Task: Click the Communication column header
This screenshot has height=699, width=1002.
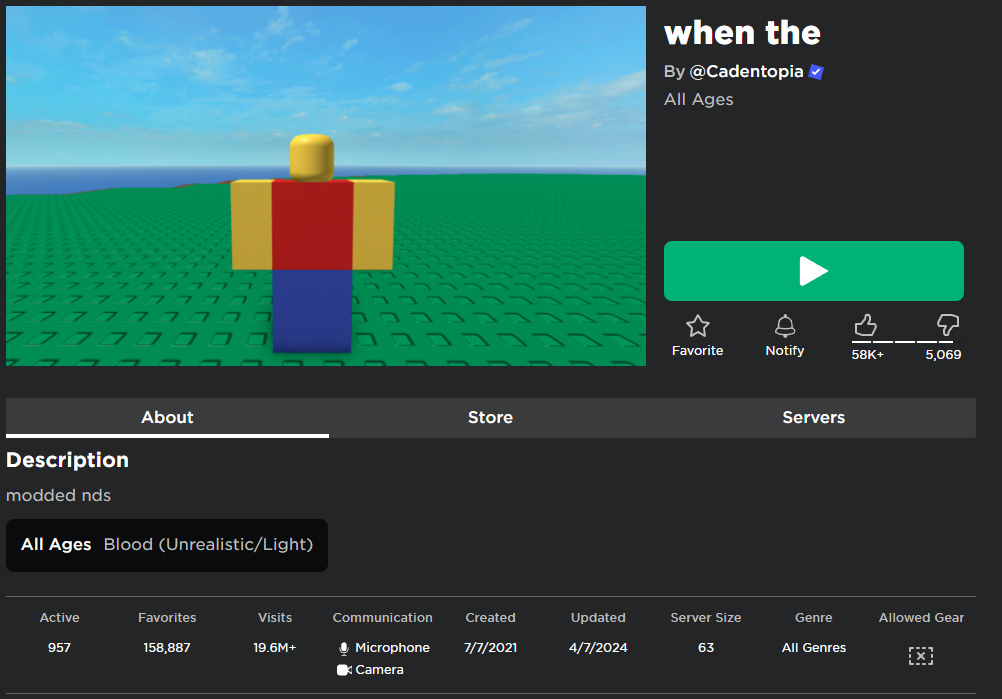Action: [382, 618]
